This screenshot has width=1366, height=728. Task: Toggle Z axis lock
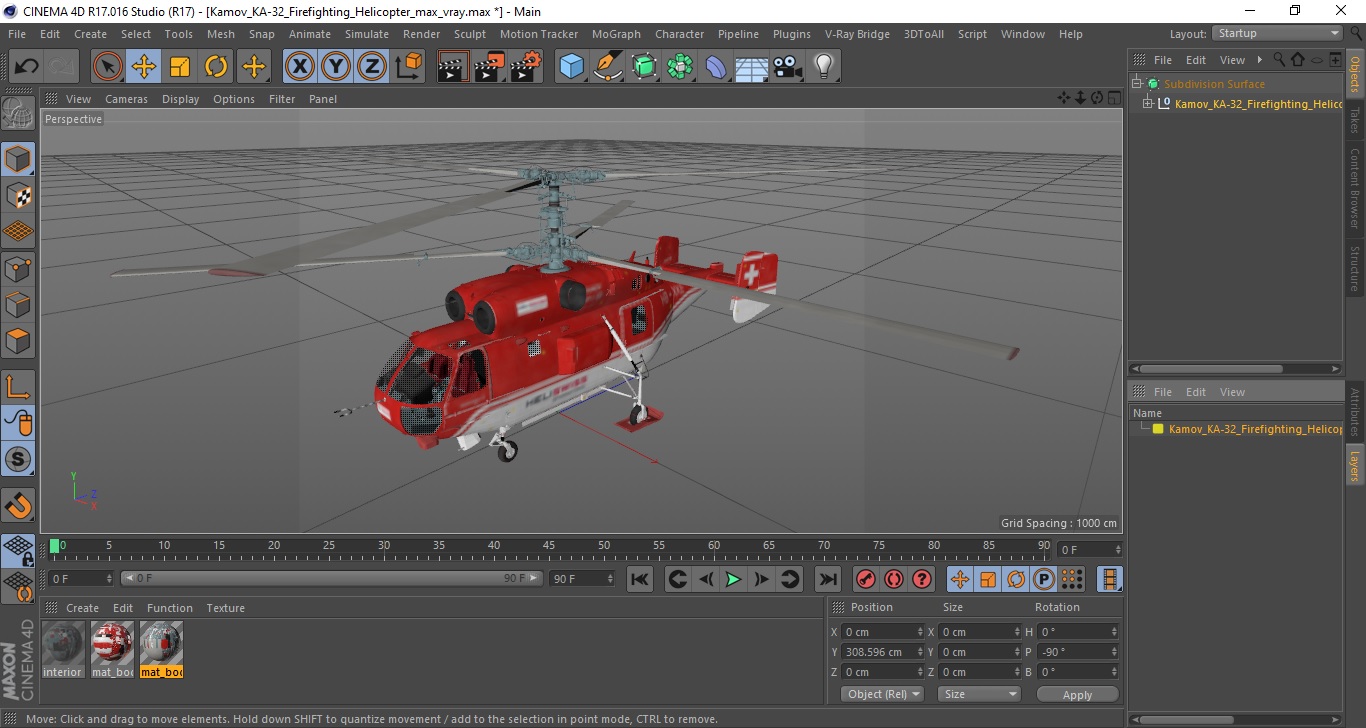click(372, 67)
